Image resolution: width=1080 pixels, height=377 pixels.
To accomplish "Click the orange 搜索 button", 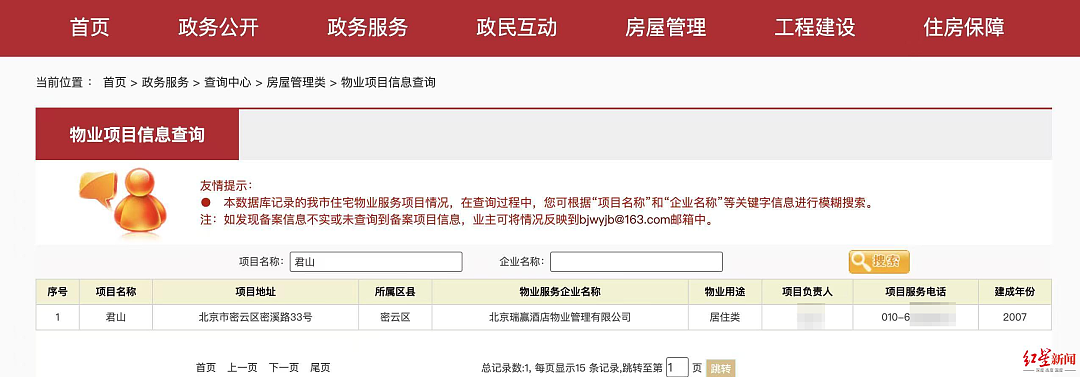I will click(x=879, y=261).
